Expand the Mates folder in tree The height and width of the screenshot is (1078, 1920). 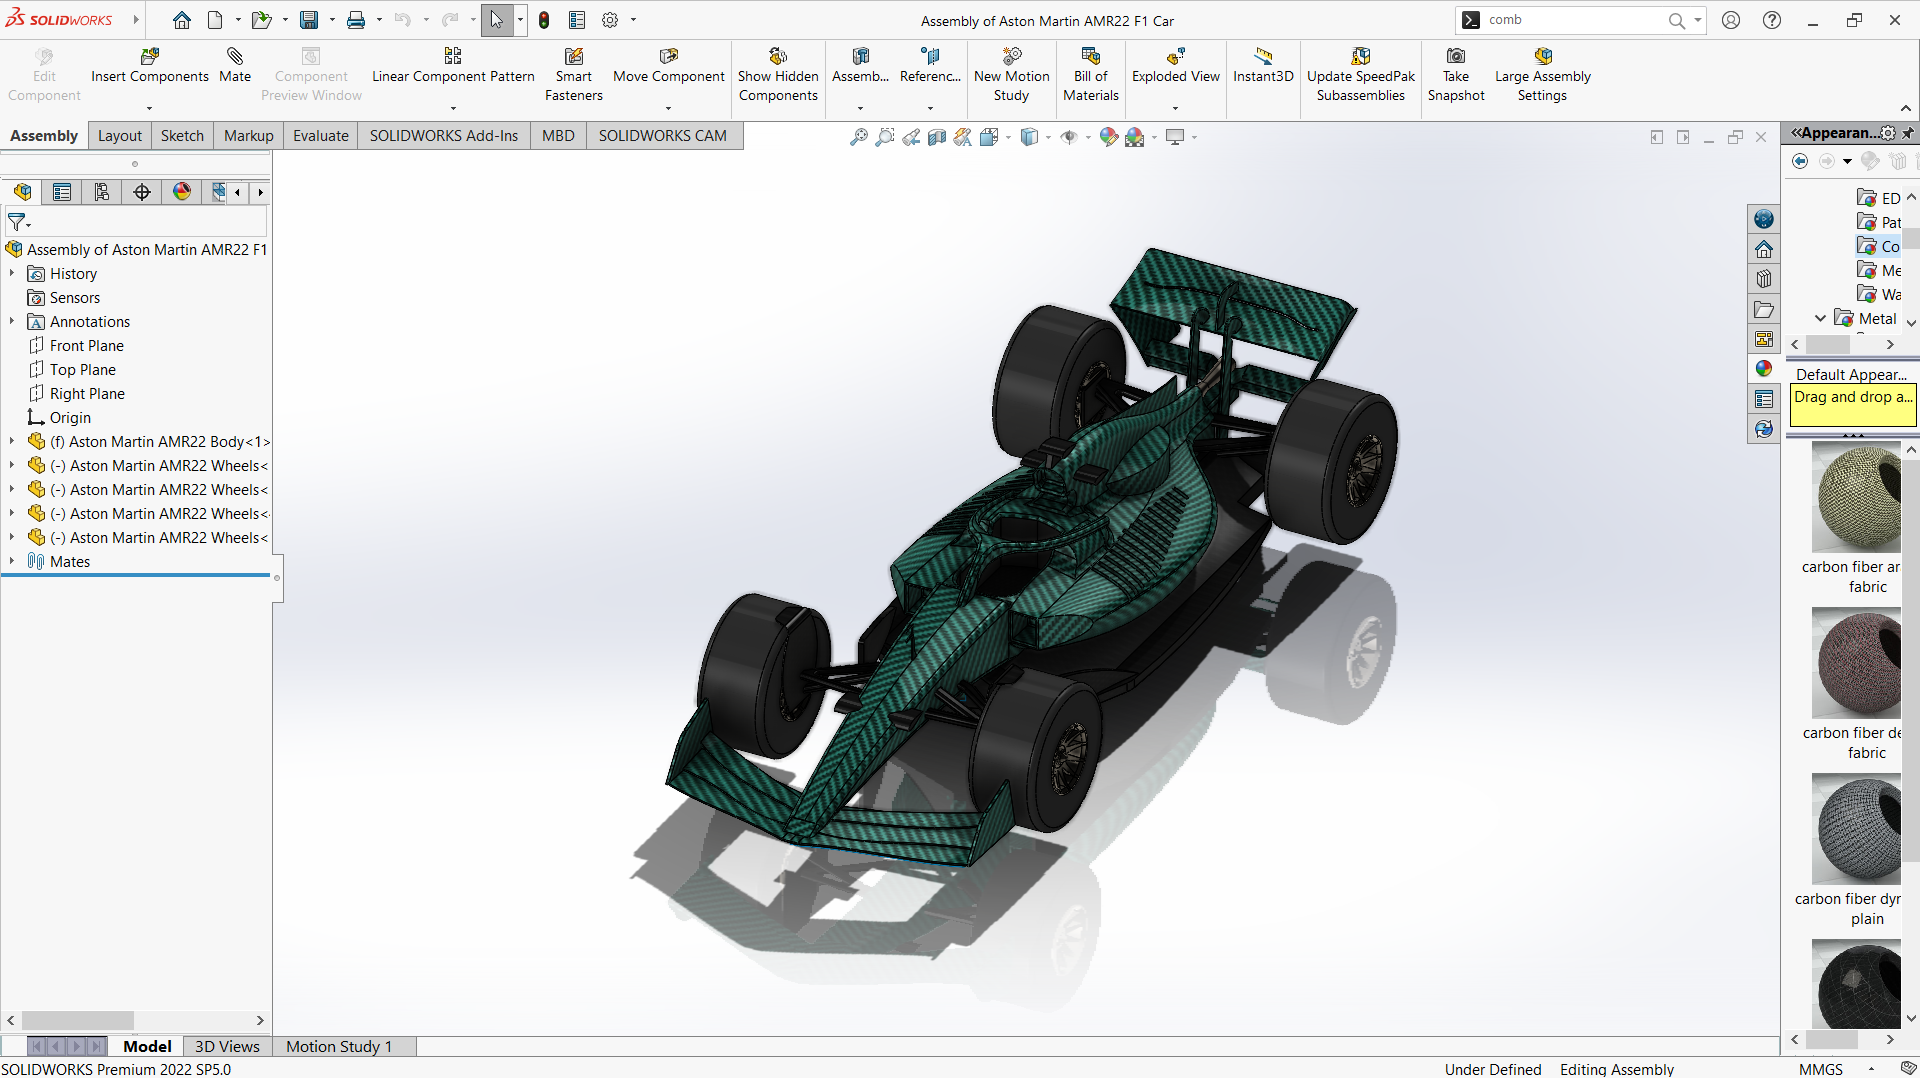12,561
